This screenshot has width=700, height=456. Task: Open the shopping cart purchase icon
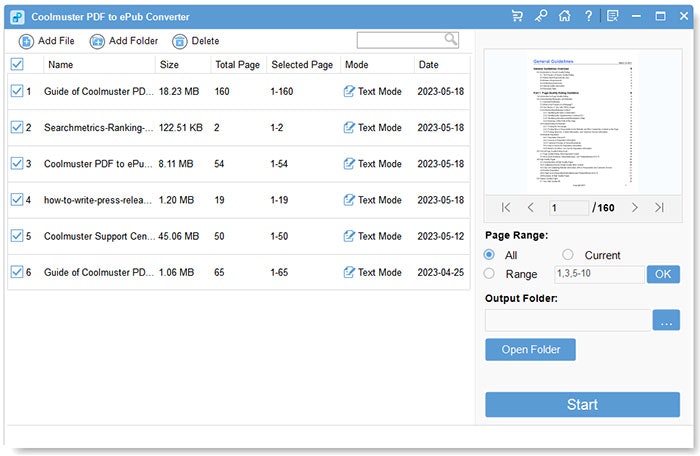[x=517, y=17]
